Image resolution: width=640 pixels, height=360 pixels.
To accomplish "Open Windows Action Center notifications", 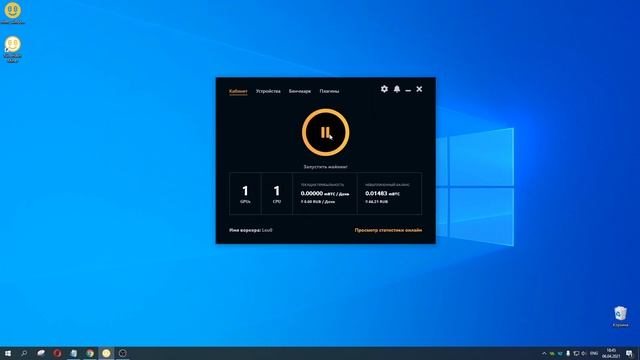I will (x=629, y=353).
